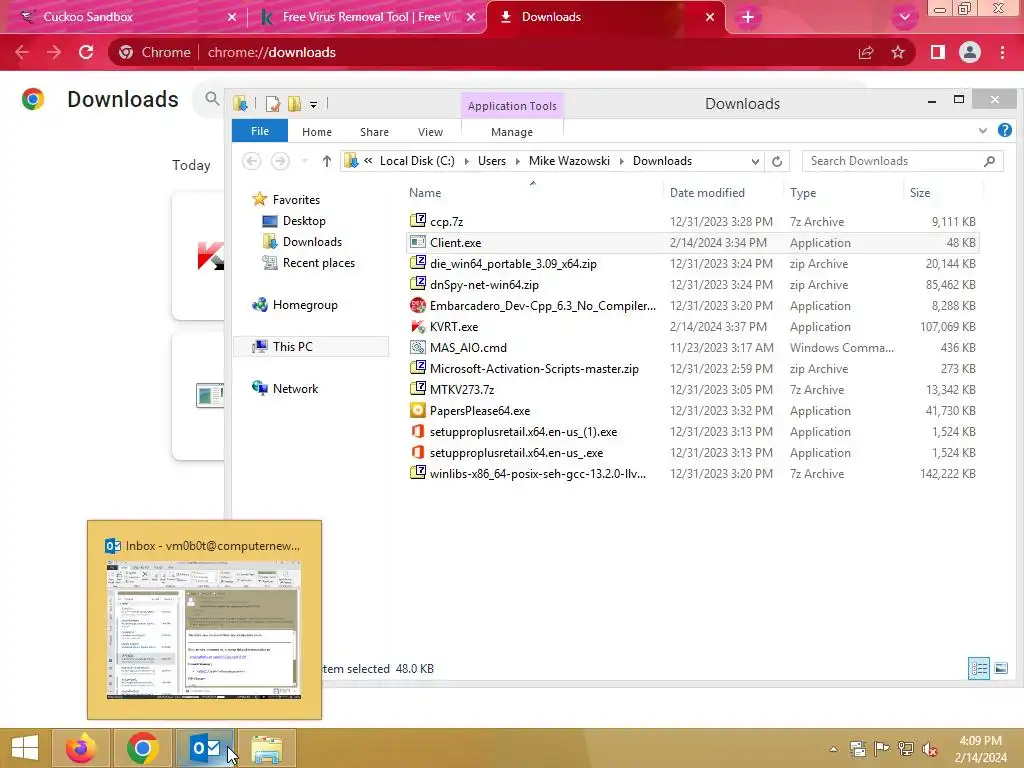The image size is (1024, 768).
Task: Go back in Chrome
Action: (x=22, y=52)
